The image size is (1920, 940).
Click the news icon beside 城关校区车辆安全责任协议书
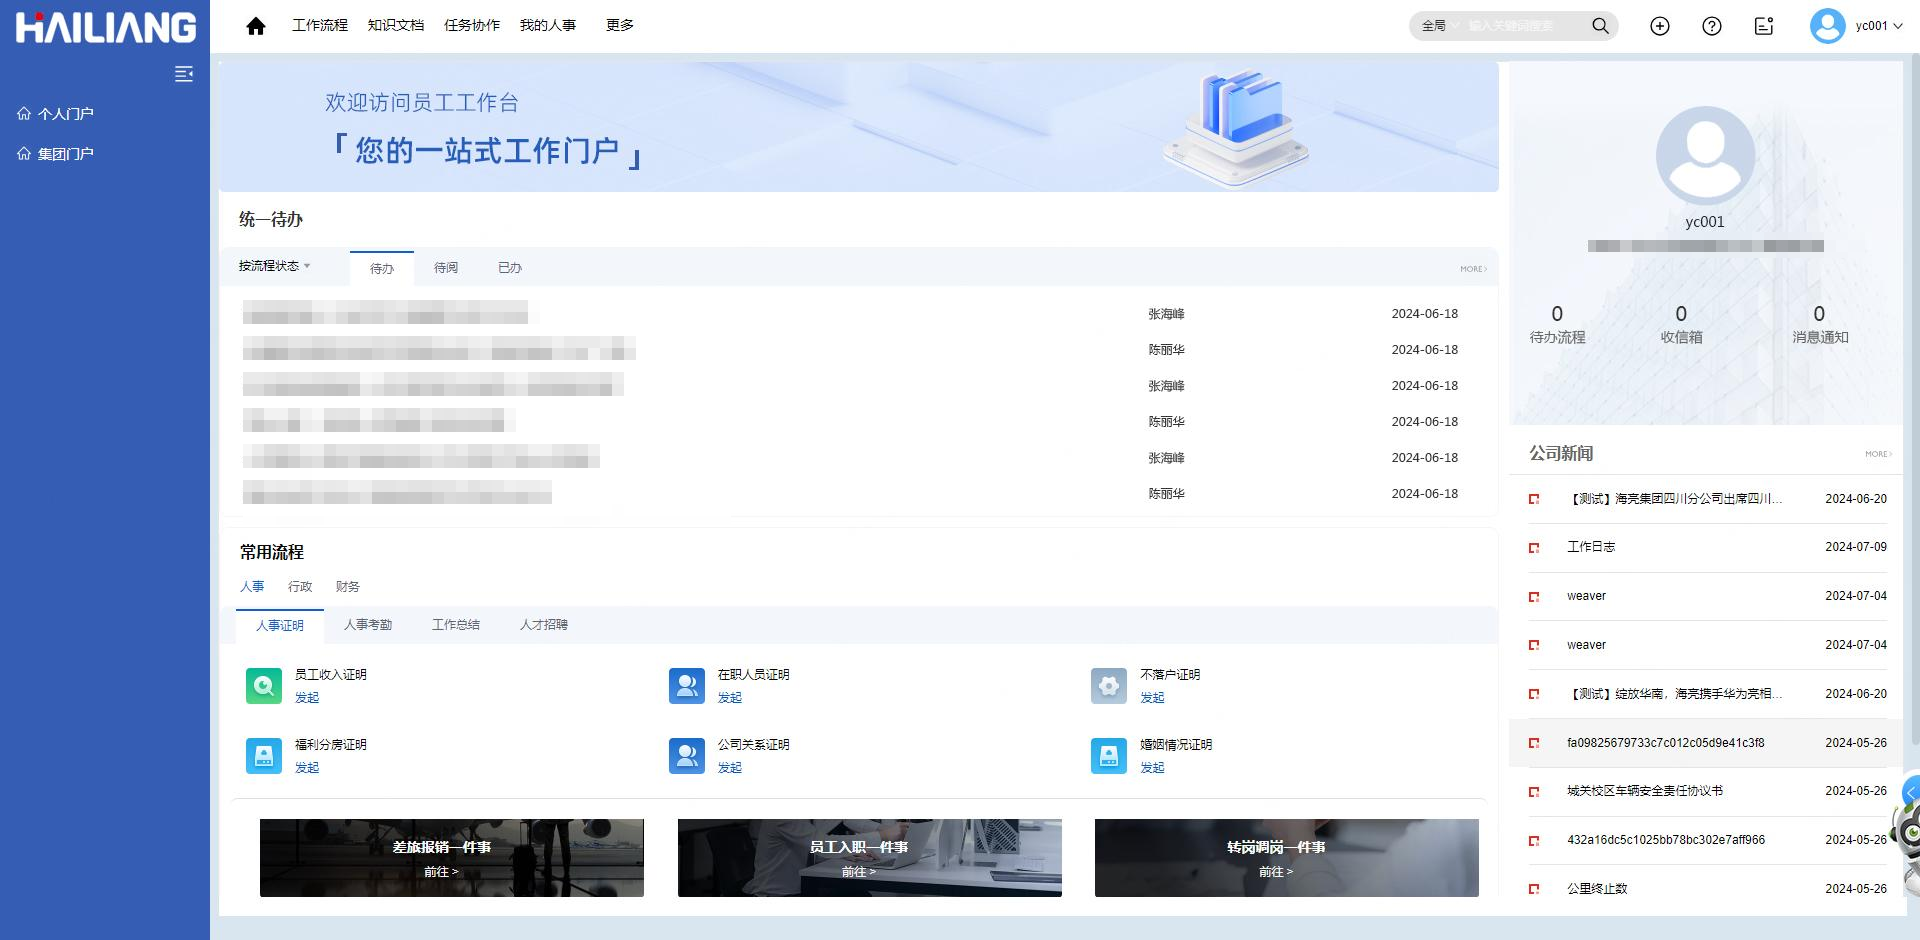(x=1534, y=792)
